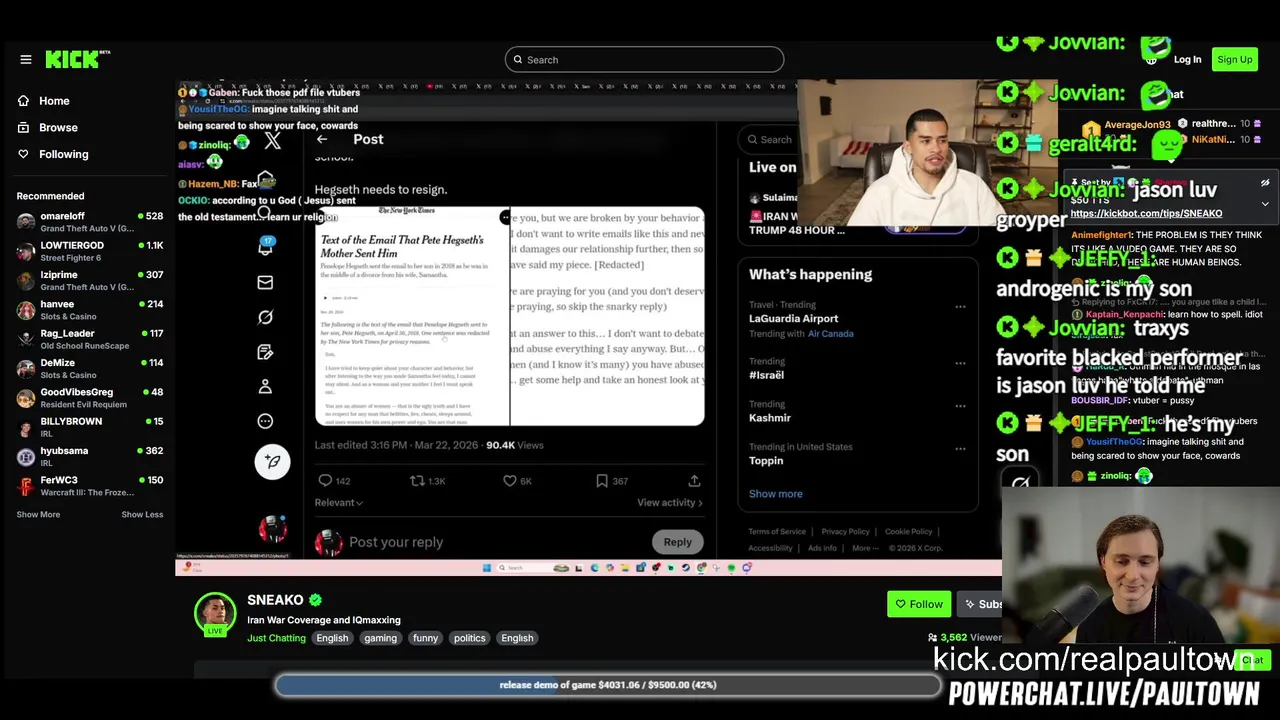
Task: Open Browse in sidebar
Action: (x=58, y=128)
